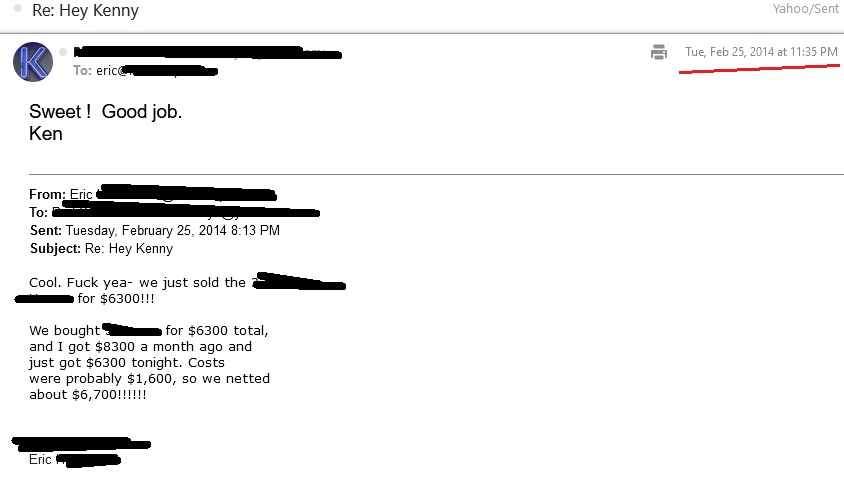Viewport: 844px width, 485px height.
Task: Click the "Re: Hey Kenny" subject heading
Action: tap(86, 11)
